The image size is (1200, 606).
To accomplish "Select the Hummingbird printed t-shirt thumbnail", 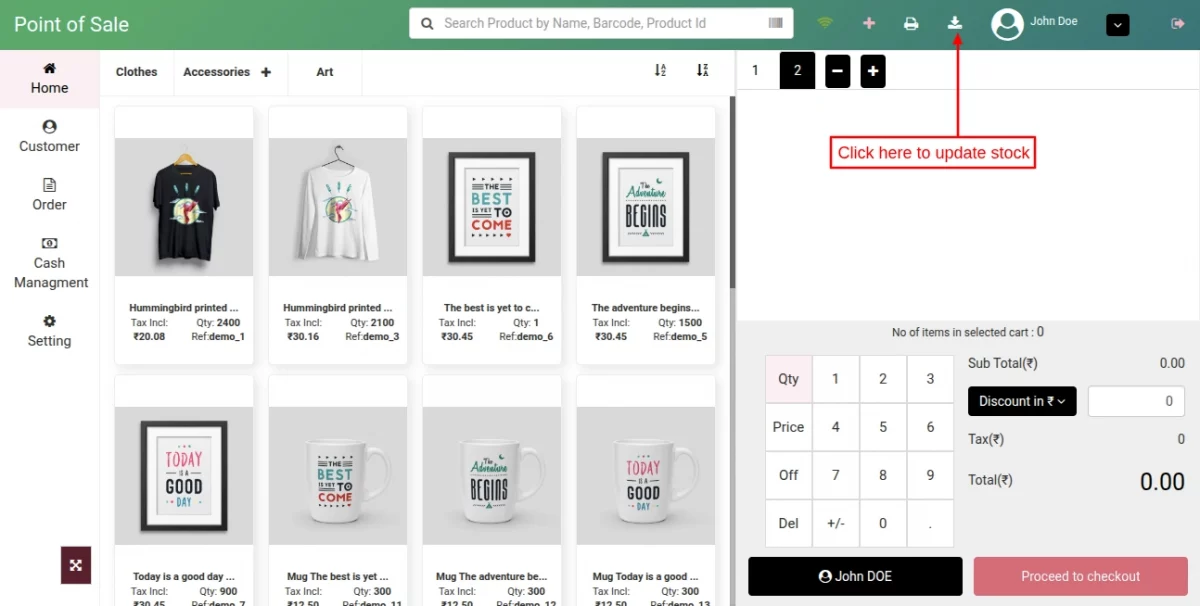I will click(183, 206).
